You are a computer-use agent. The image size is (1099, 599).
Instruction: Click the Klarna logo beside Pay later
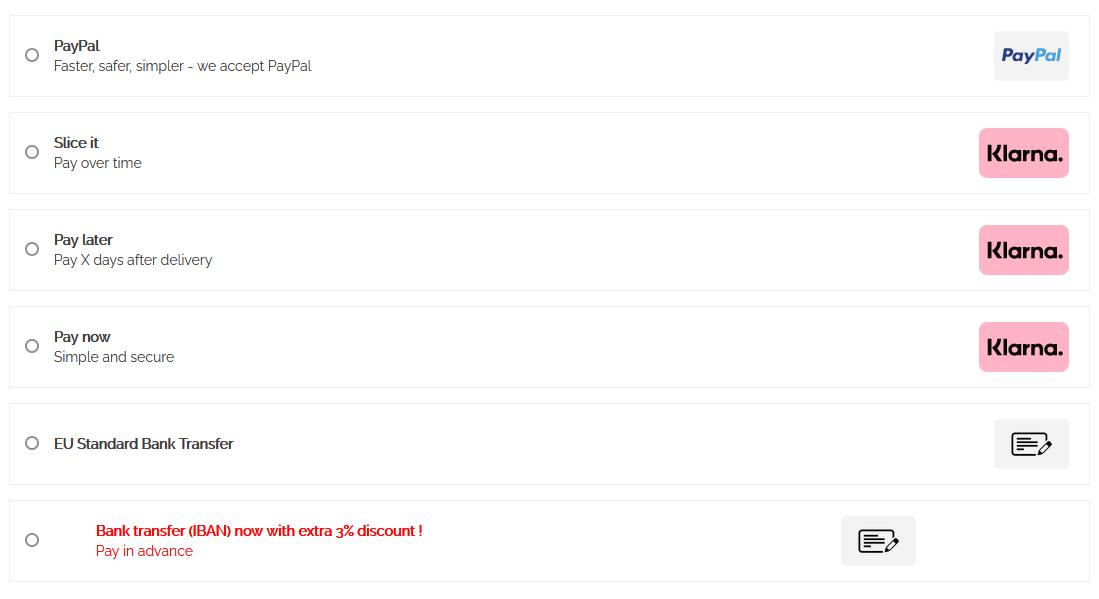pyautogui.click(x=1023, y=250)
